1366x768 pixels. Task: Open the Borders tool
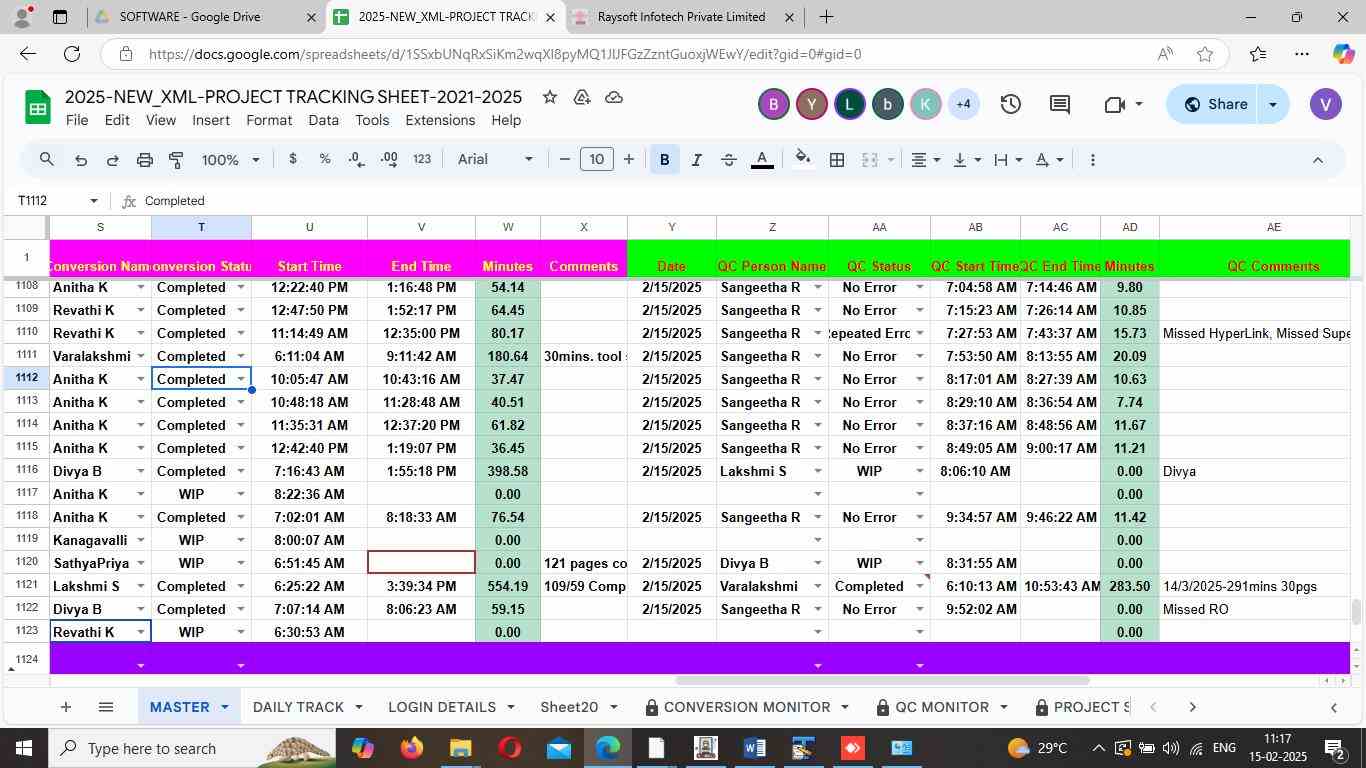837,160
